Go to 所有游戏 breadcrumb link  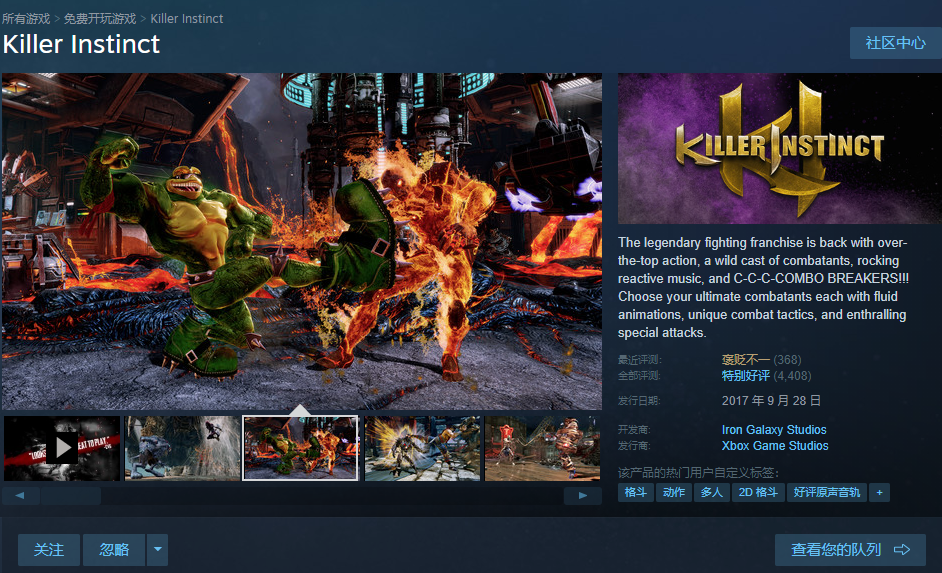click(26, 19)
